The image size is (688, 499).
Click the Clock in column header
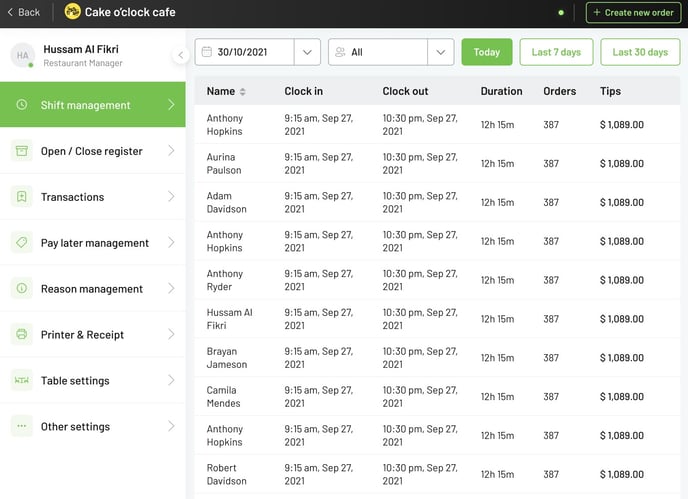304,91
